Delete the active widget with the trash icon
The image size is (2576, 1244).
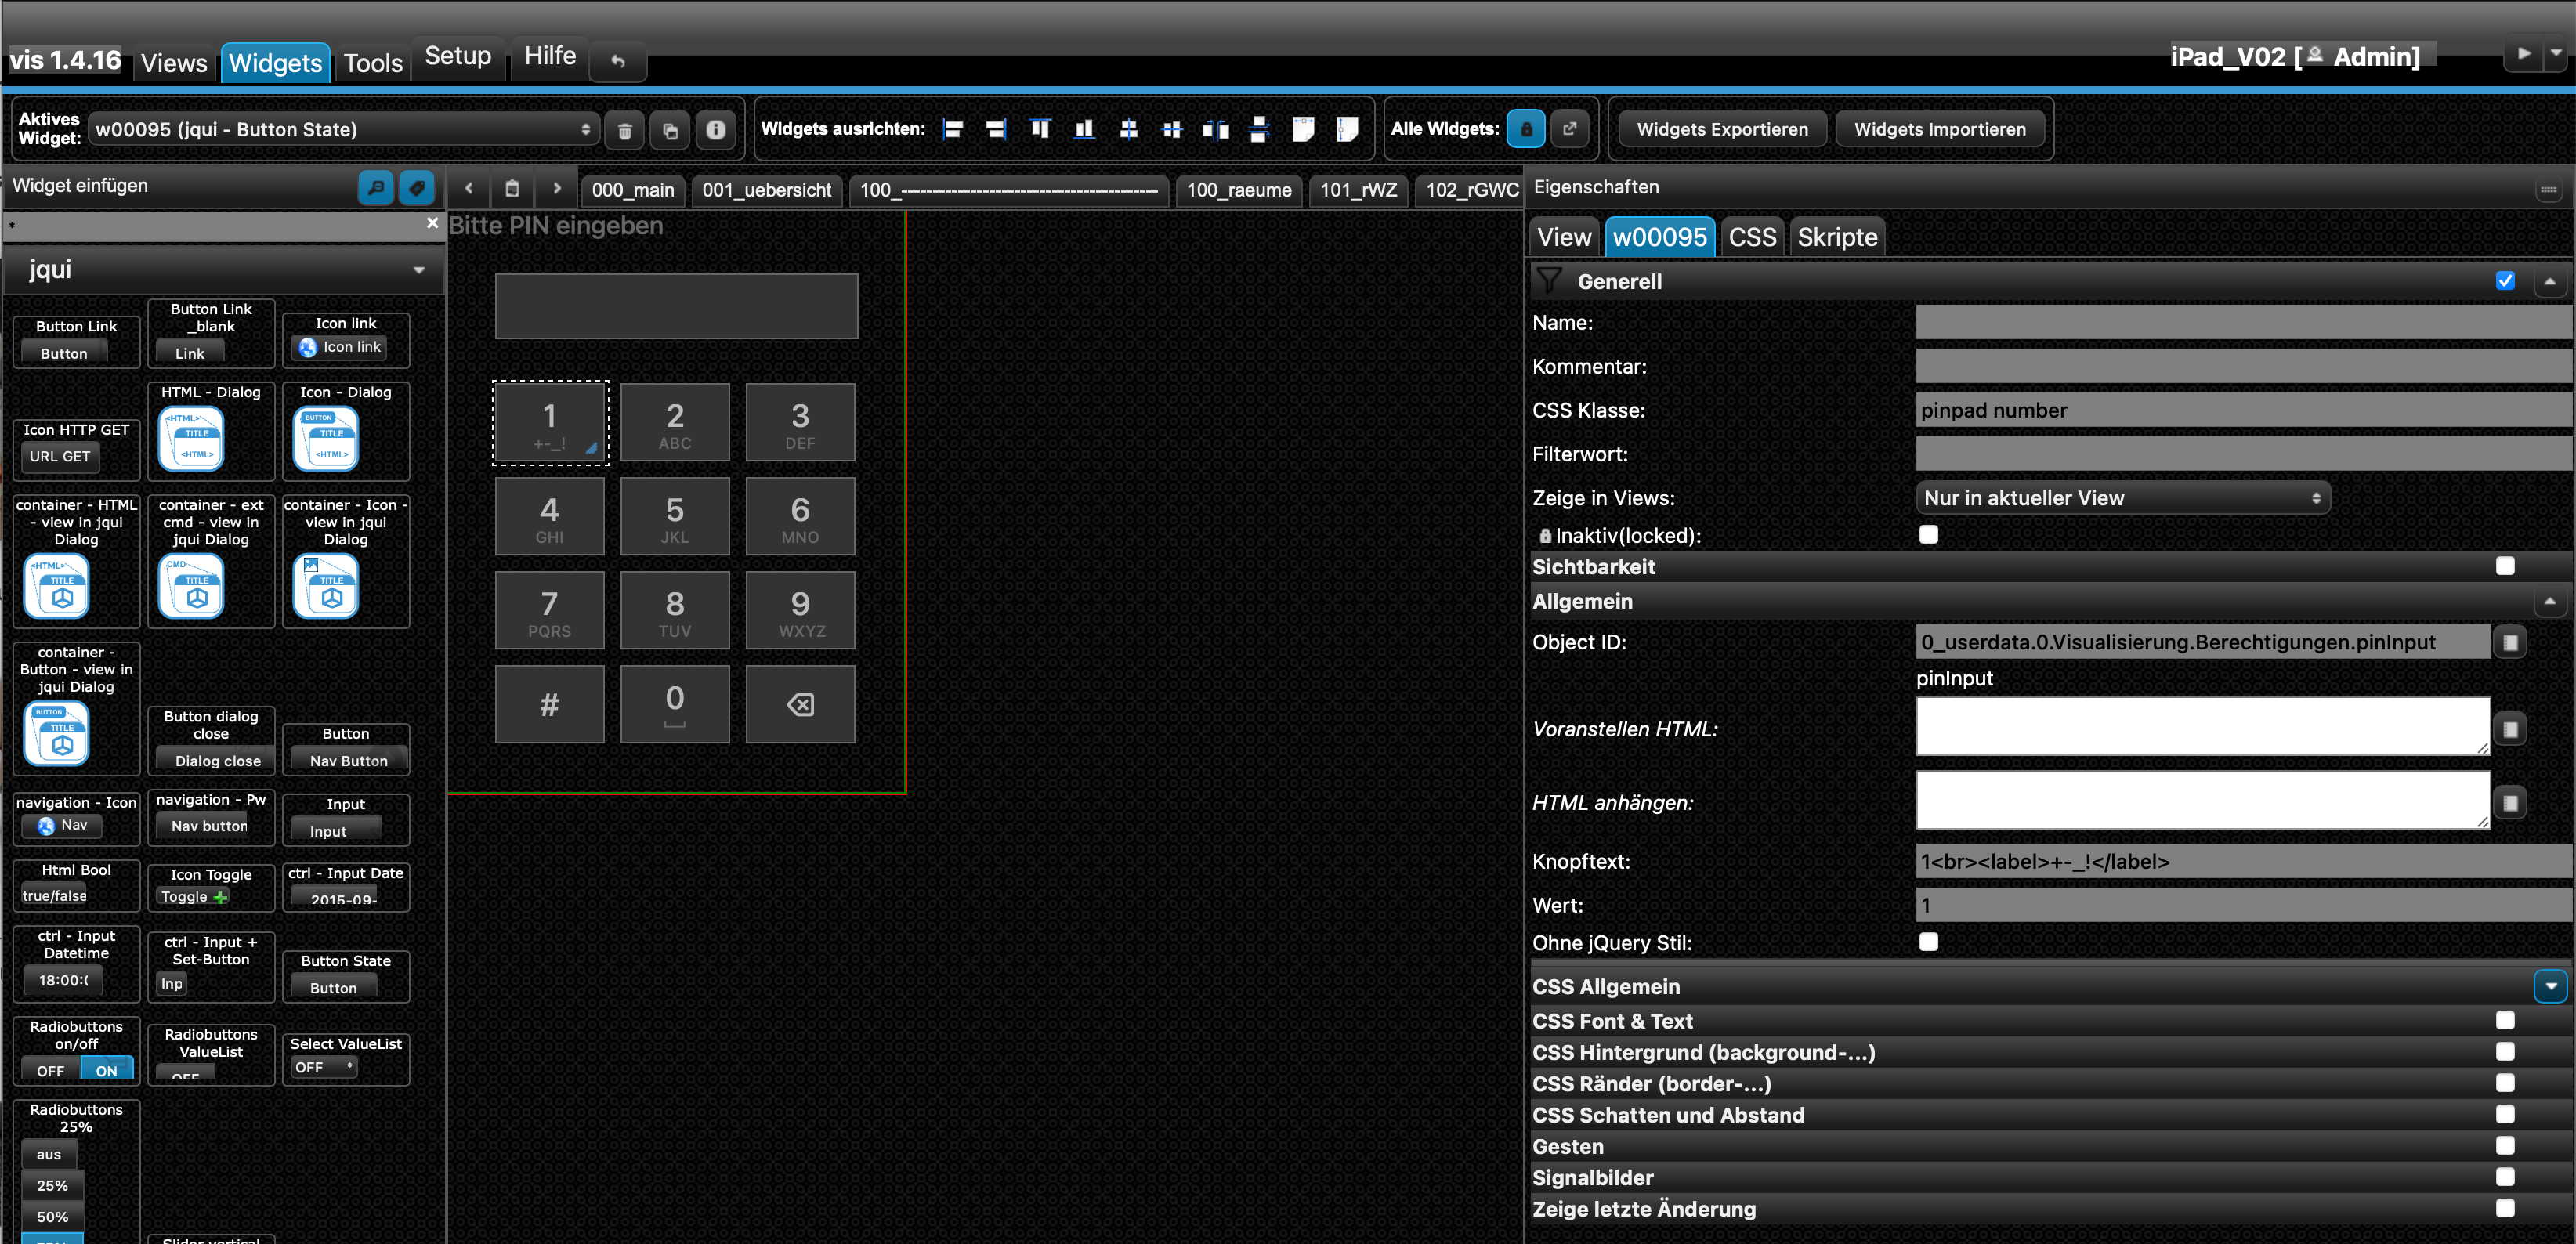624,130
